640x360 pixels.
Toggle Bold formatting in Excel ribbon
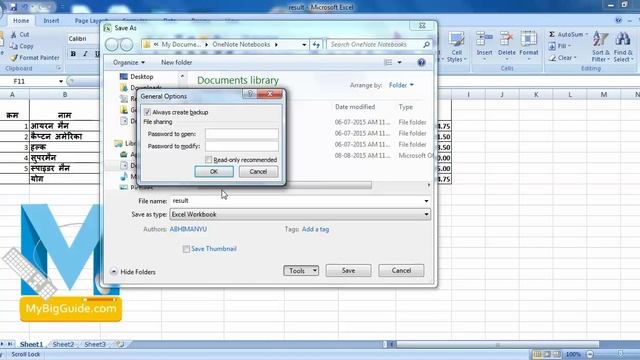[73, 53]
